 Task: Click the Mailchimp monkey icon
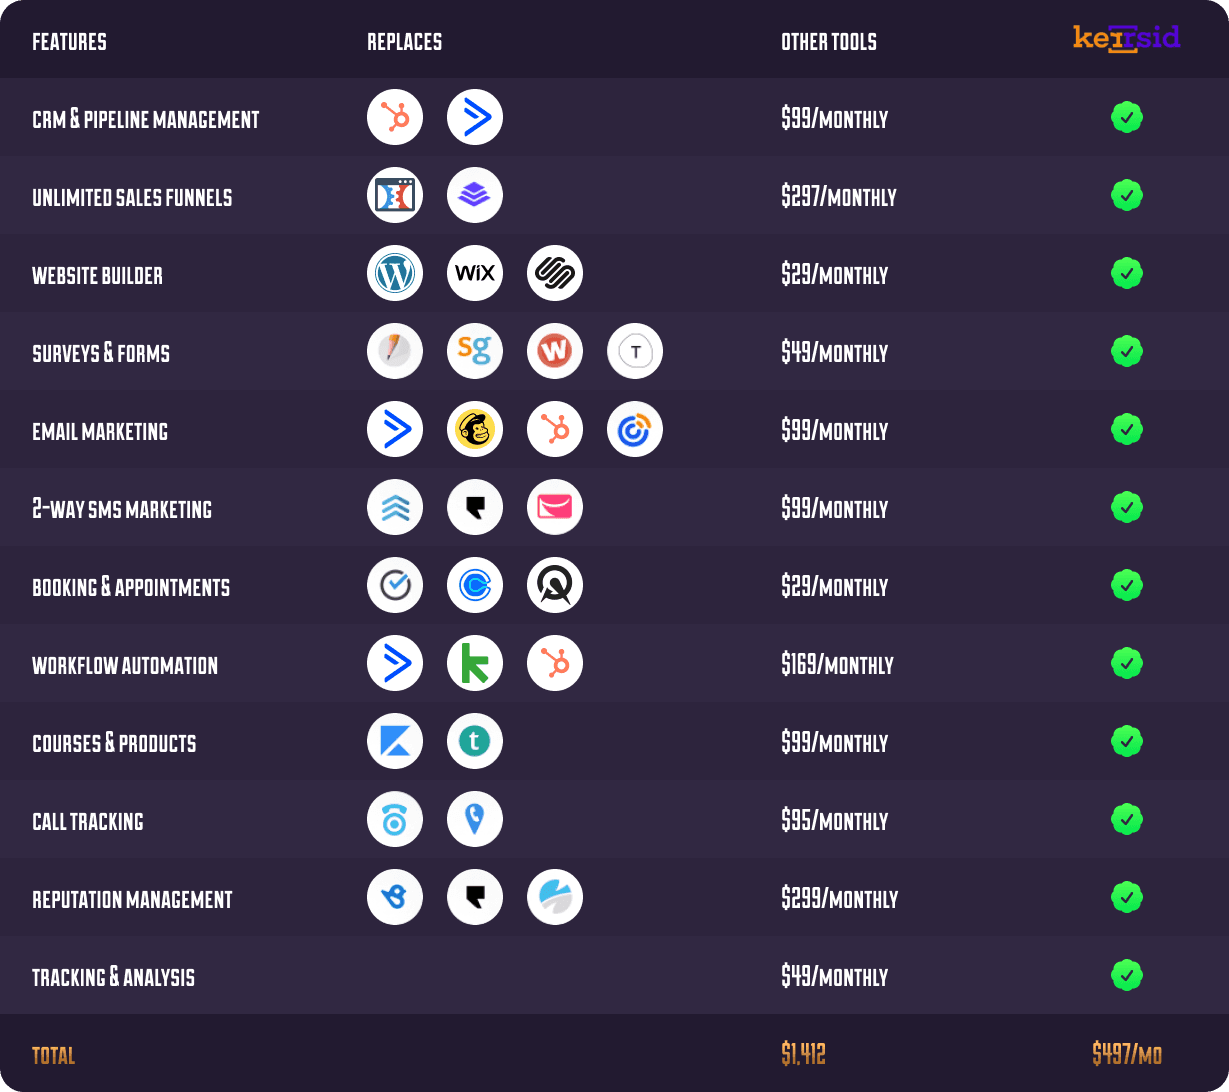click(475, 429)
